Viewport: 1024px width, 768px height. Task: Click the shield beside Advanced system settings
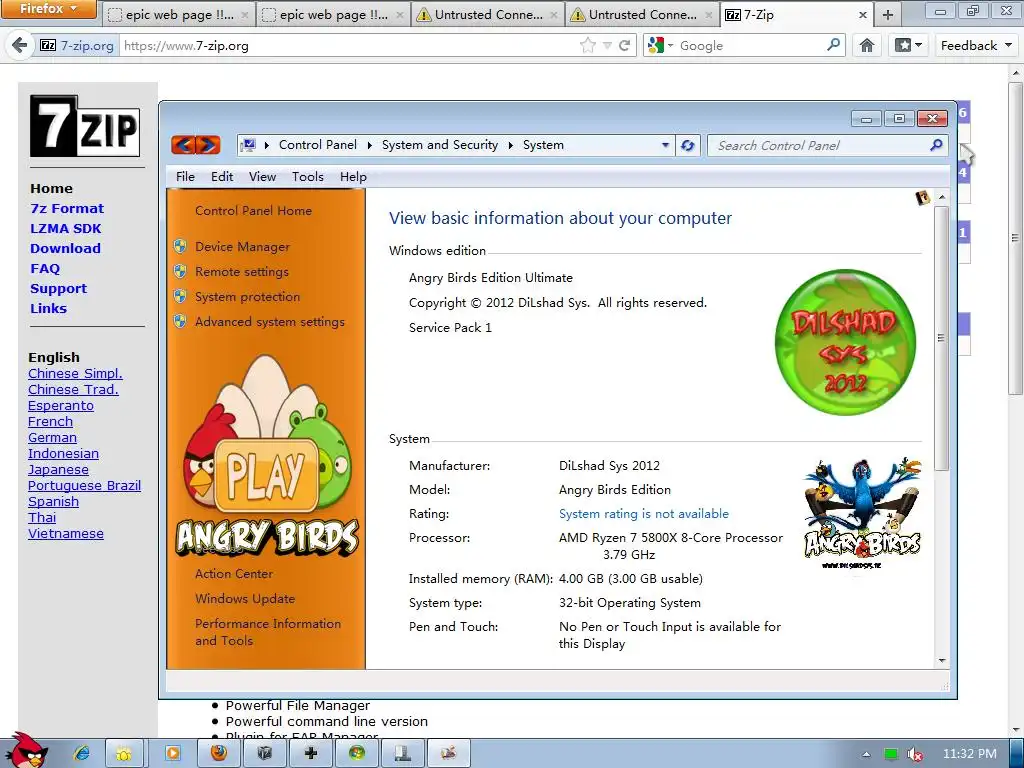pos(180,321)
